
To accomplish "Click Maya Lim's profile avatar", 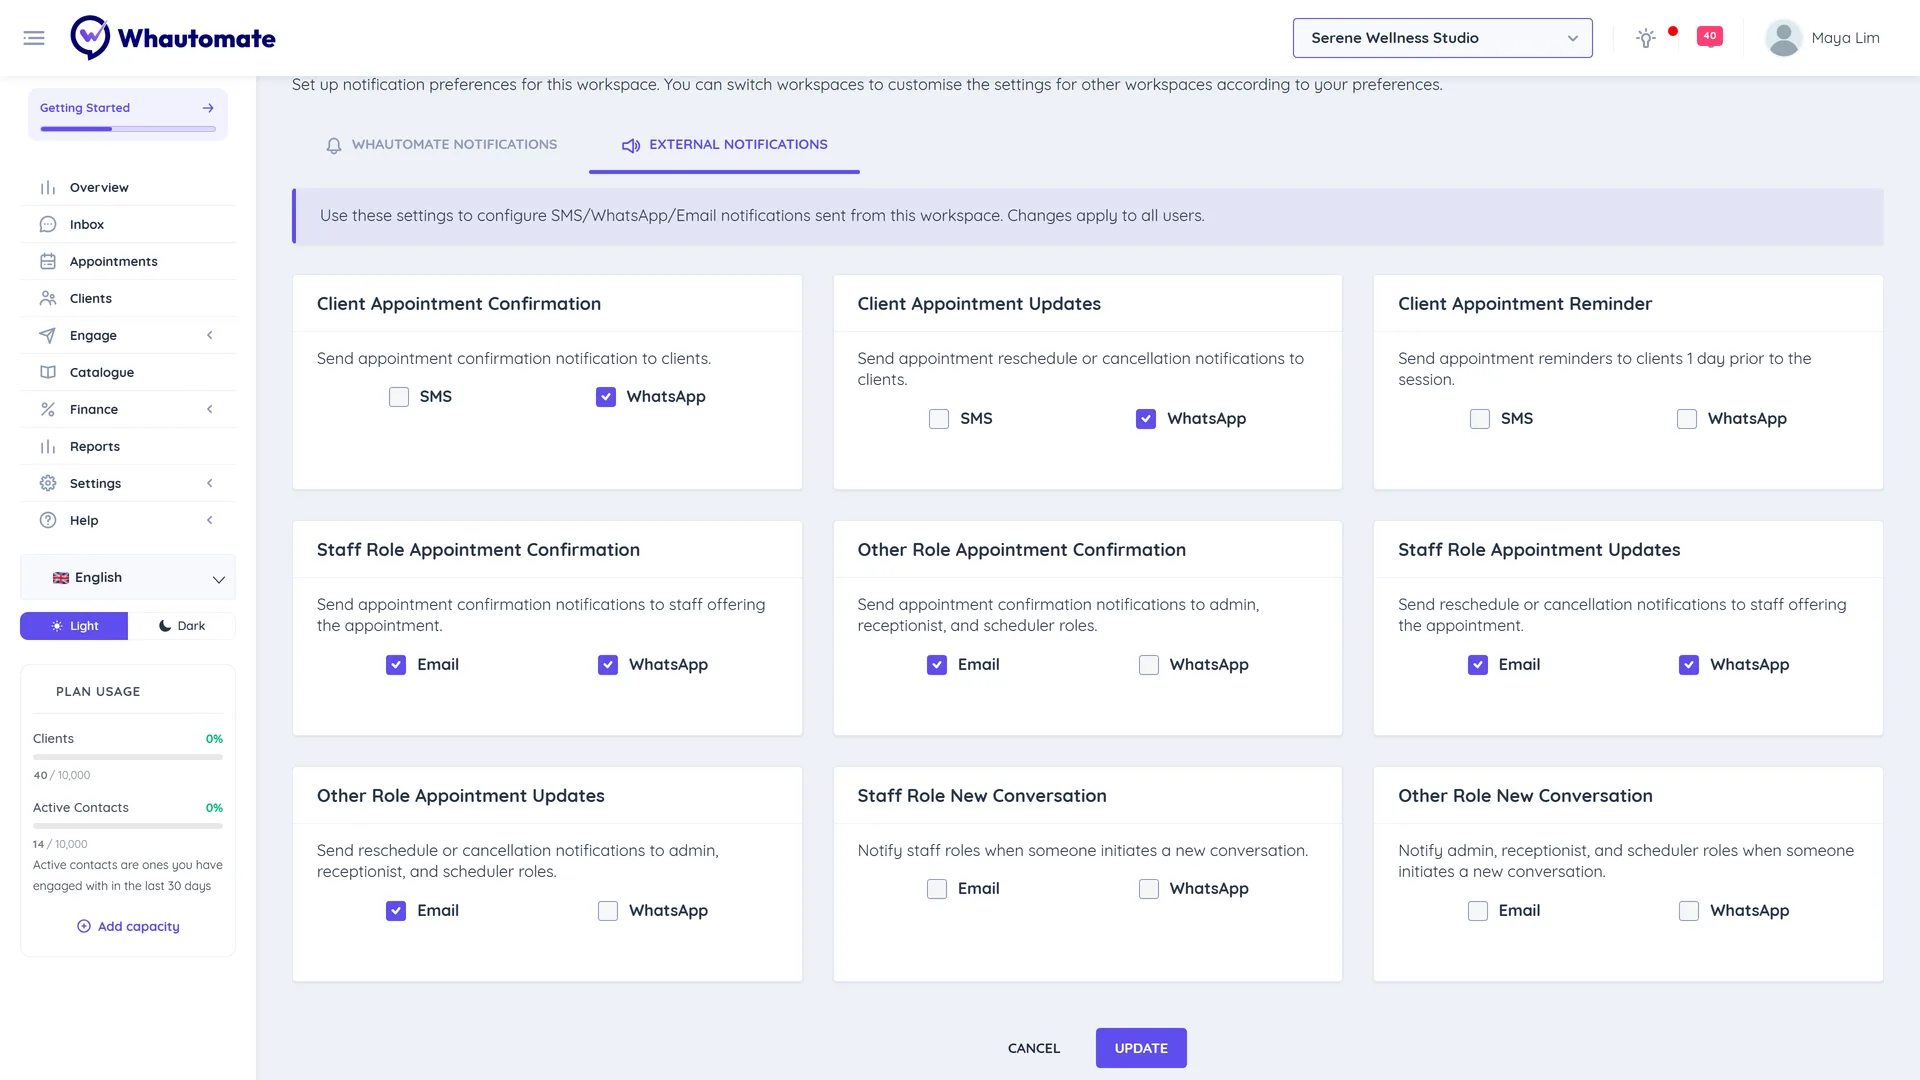I will tap(1783, 38).
